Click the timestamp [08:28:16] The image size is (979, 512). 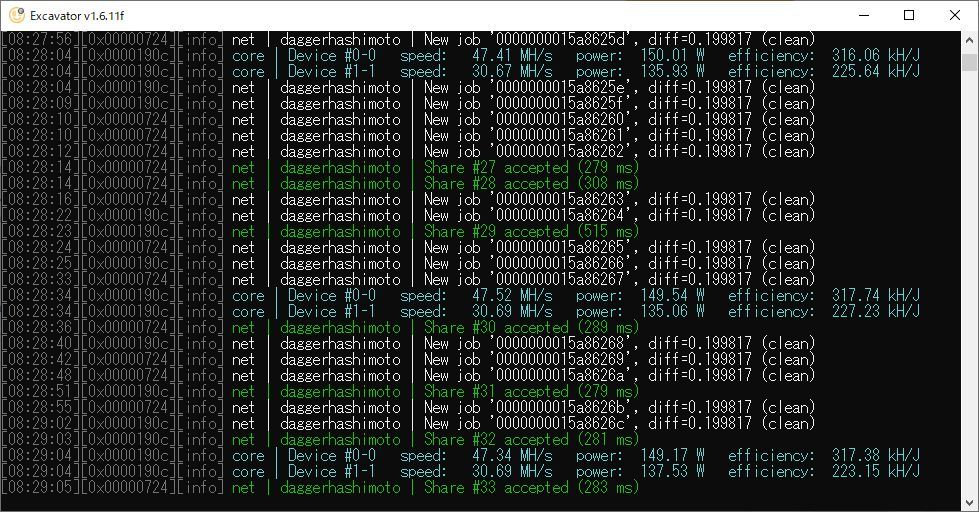(x=41, y=200)
